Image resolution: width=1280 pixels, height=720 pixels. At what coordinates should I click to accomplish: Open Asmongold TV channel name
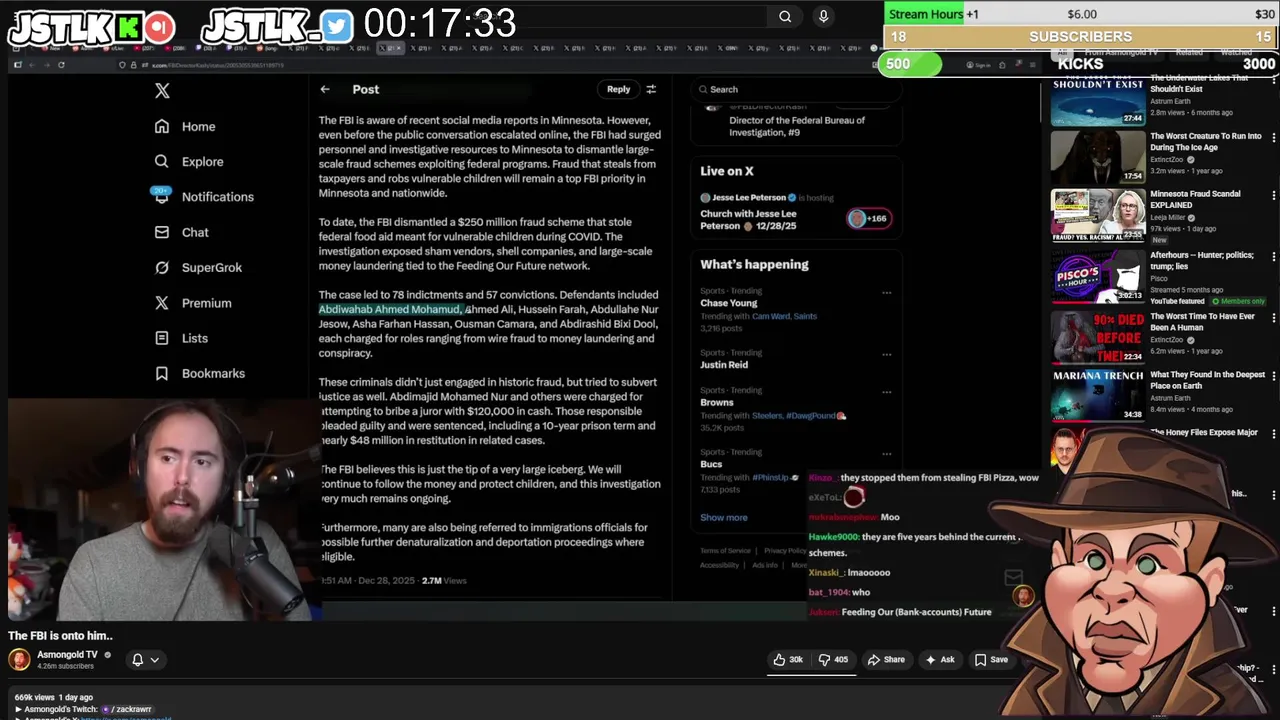coord(67,655)
